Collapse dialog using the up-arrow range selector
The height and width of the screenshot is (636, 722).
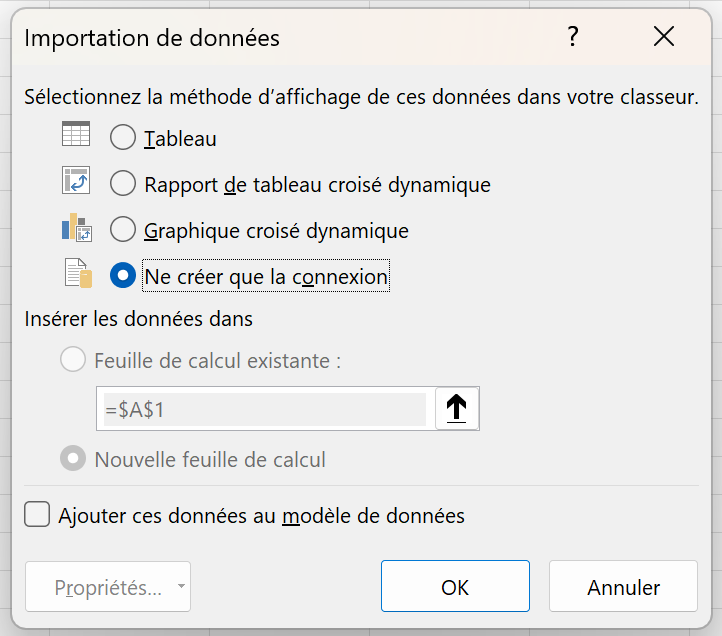click(x=456, y=408)
